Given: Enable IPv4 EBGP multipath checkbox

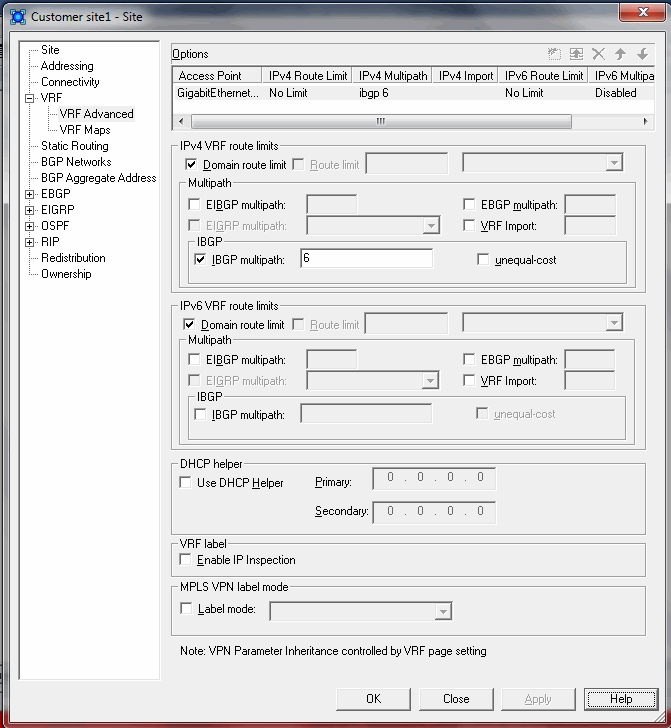Looking at the screenshot, I should click(469, 204).
